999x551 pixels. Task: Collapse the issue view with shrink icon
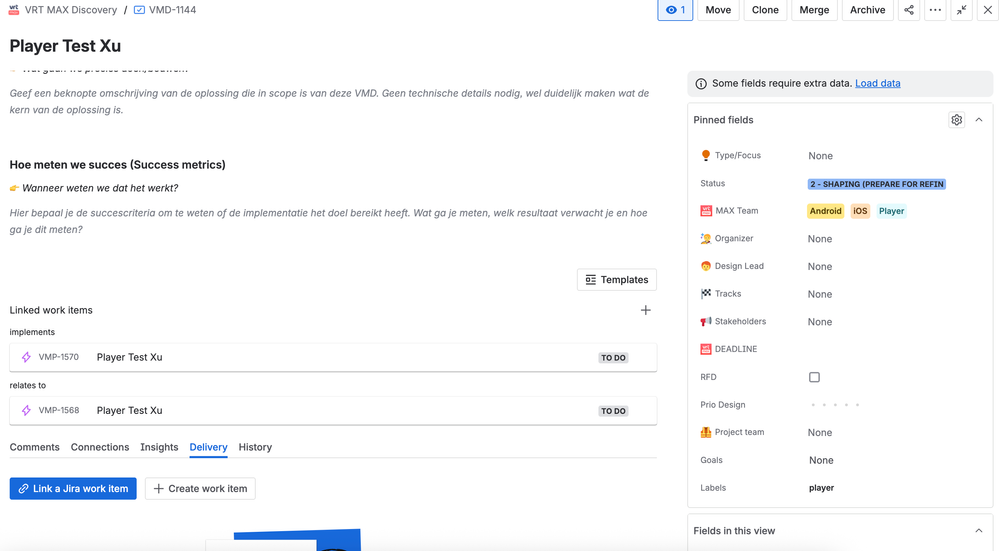(961, 10)
